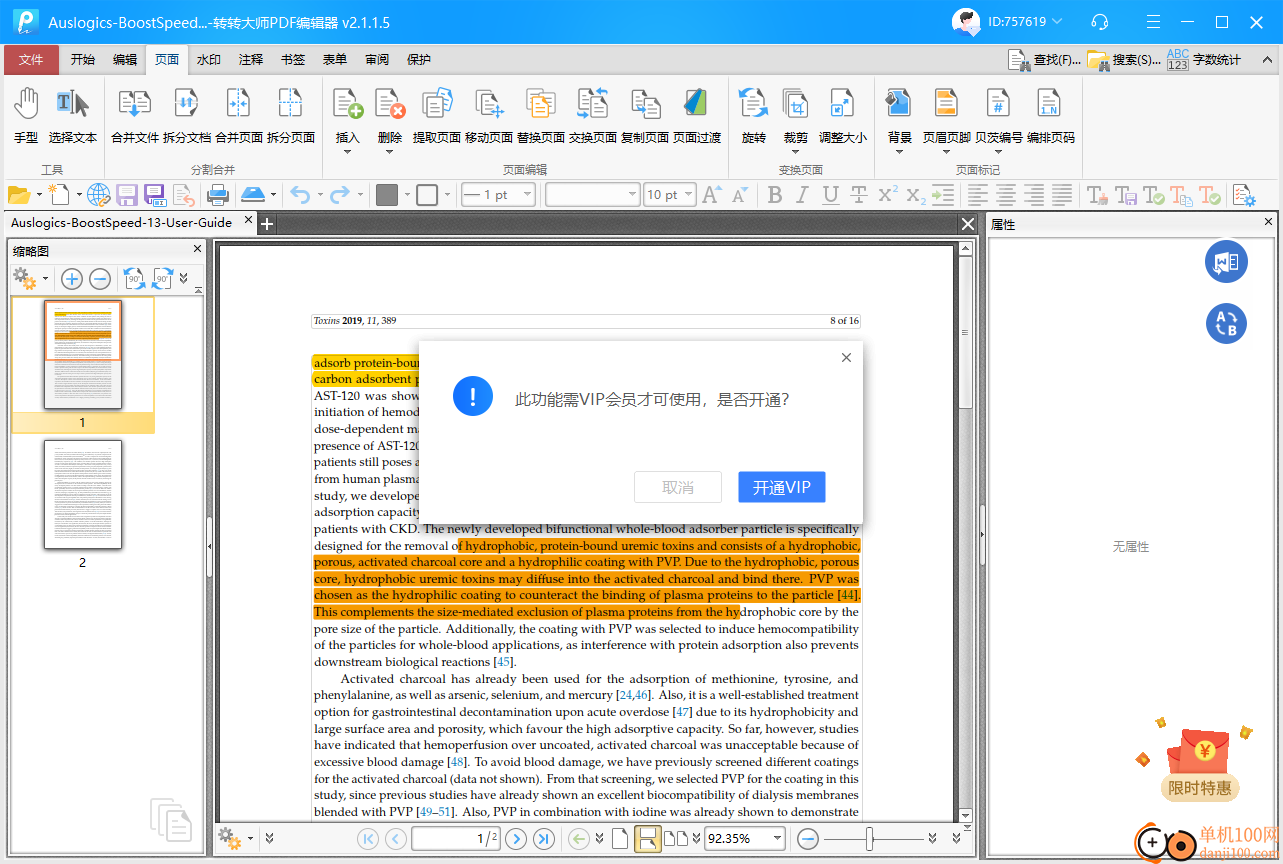Viewport: 1283px width, 864px height.
Task: Expand the Insert (插入) dropdown arrow
Action: 347,152
